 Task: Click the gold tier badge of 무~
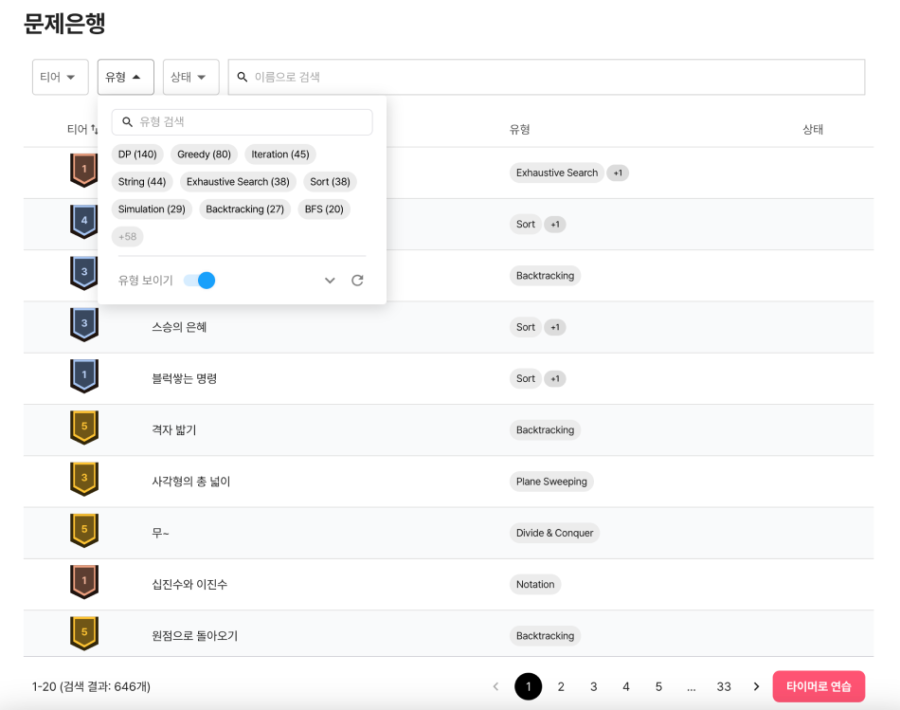click(x=84, y=530)
